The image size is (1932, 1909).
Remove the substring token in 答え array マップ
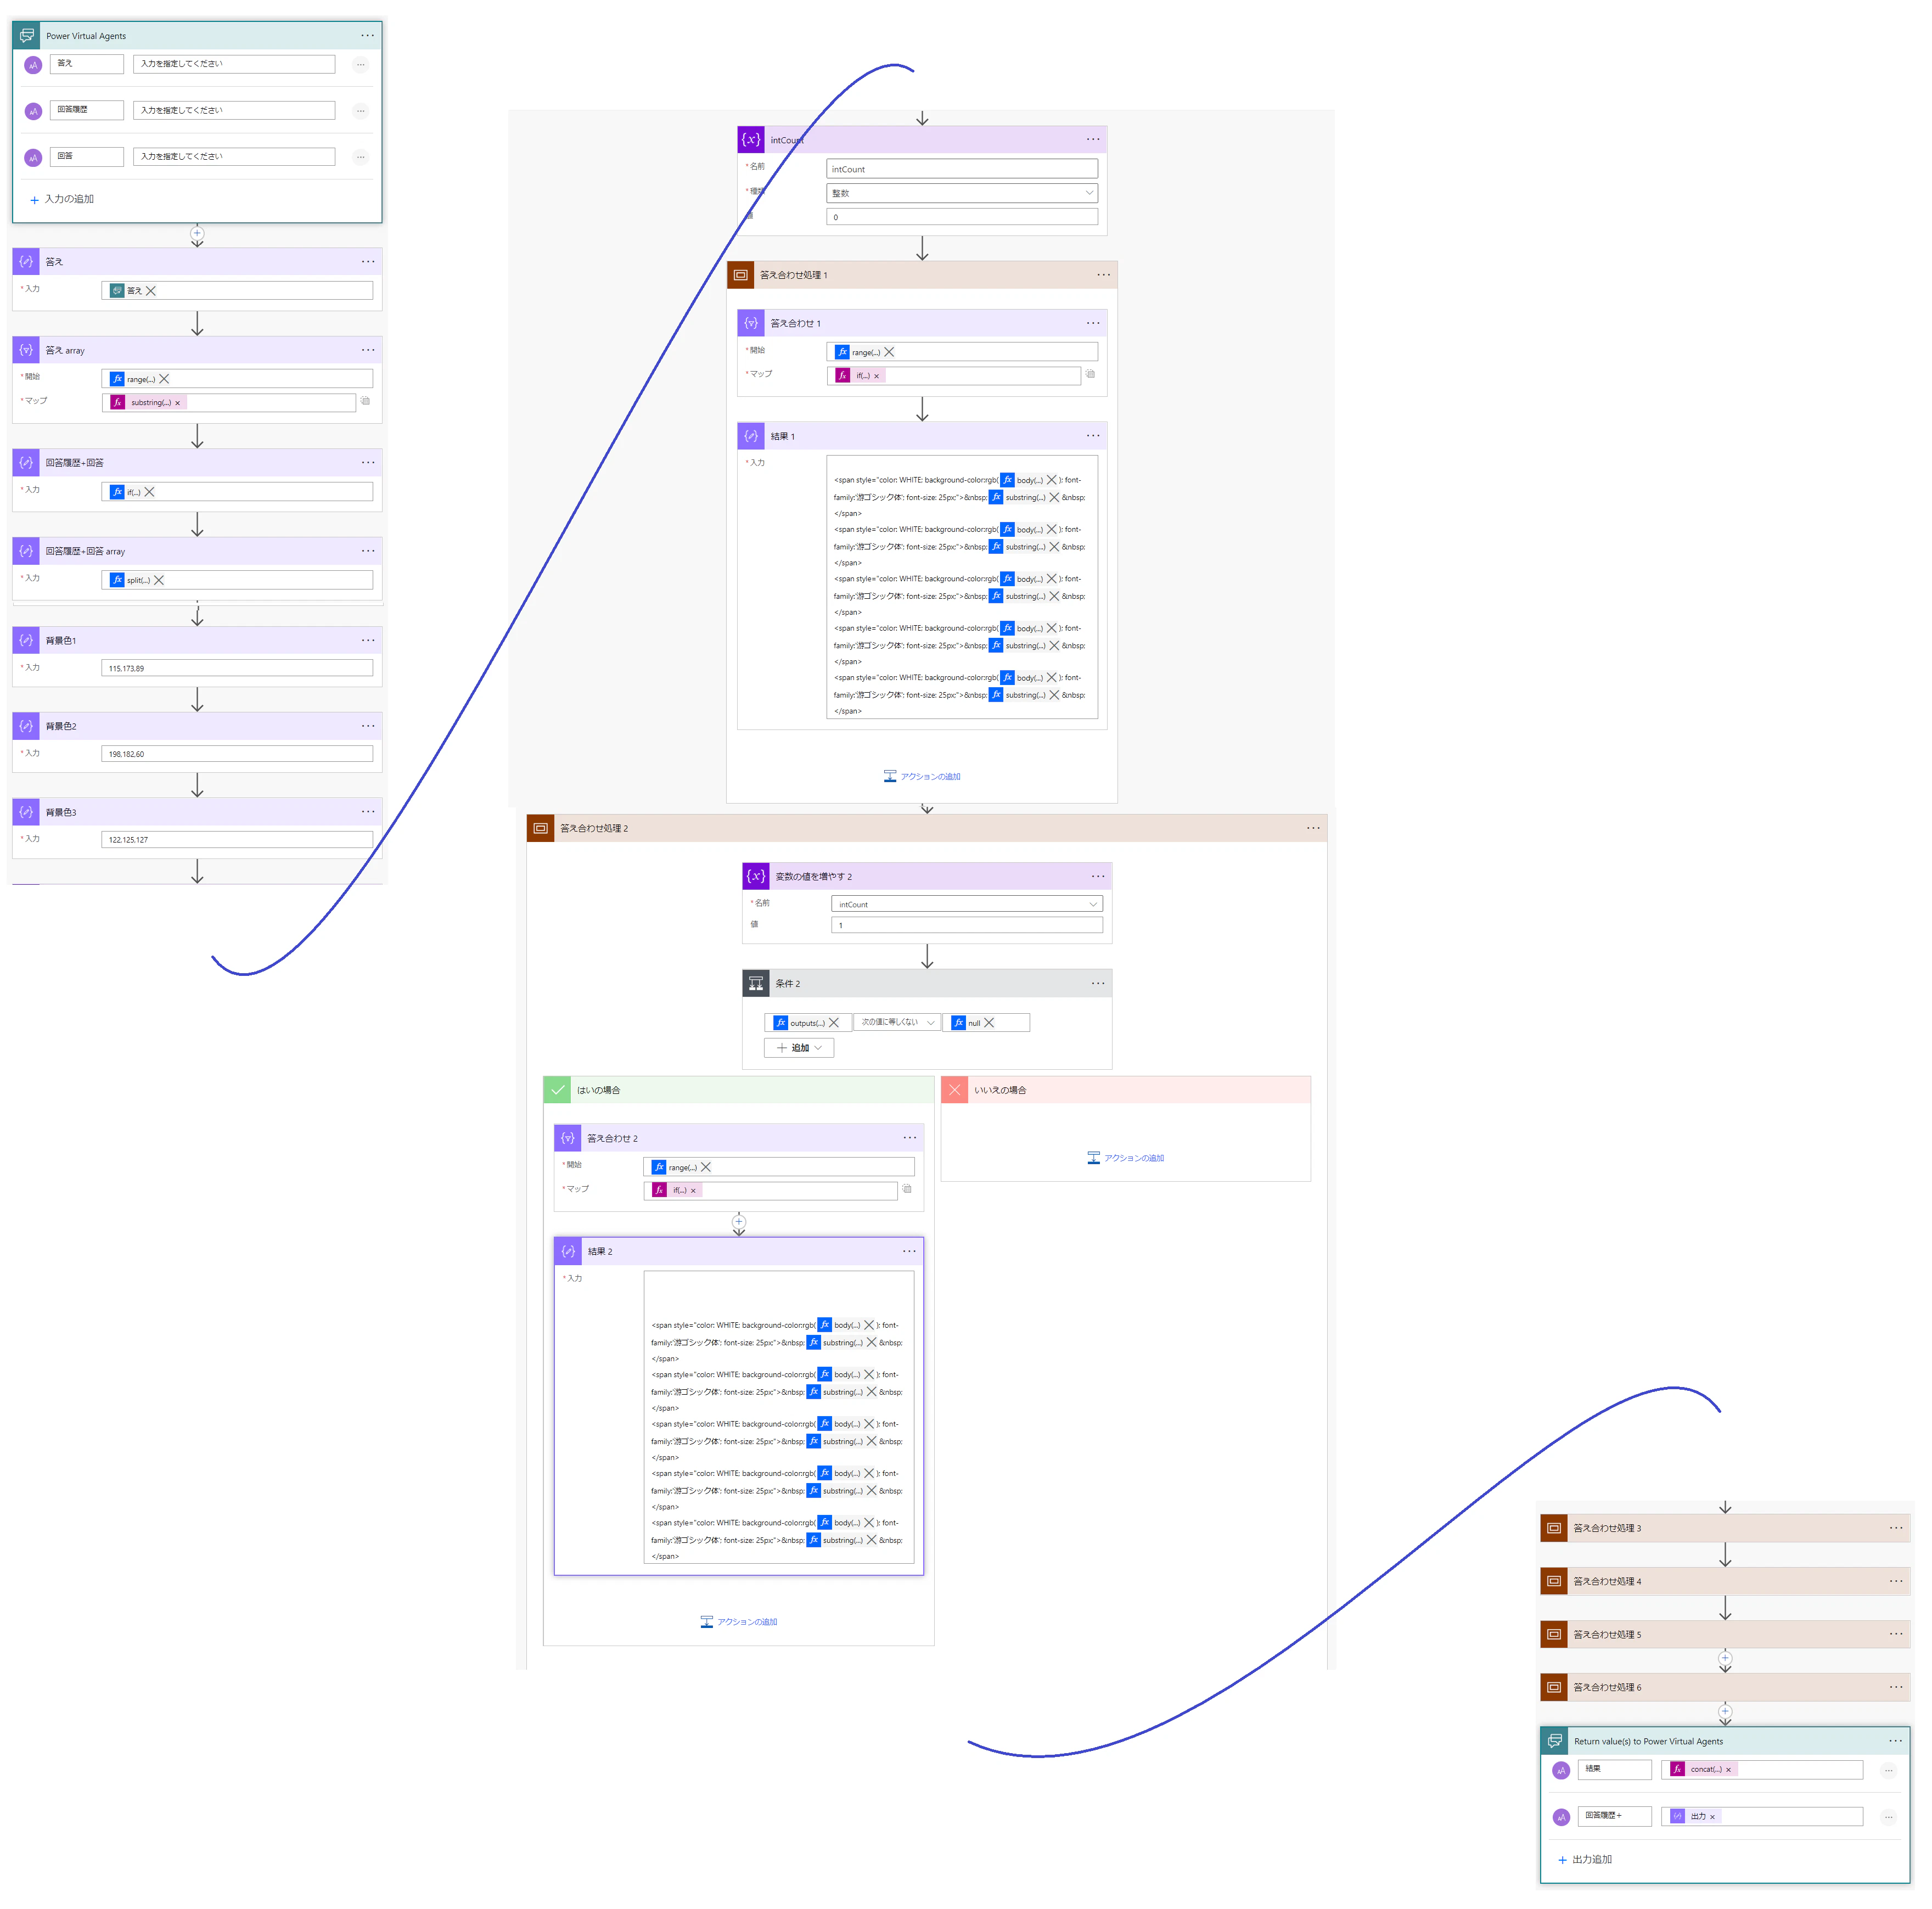point(178,403)
